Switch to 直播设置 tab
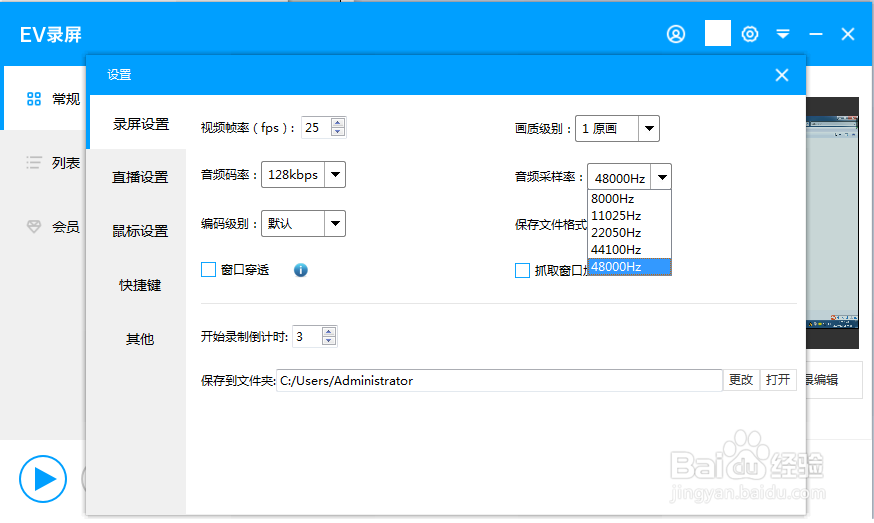Viewport: 874px width, 523px height. pyautogui.click(x=138, y=177)
